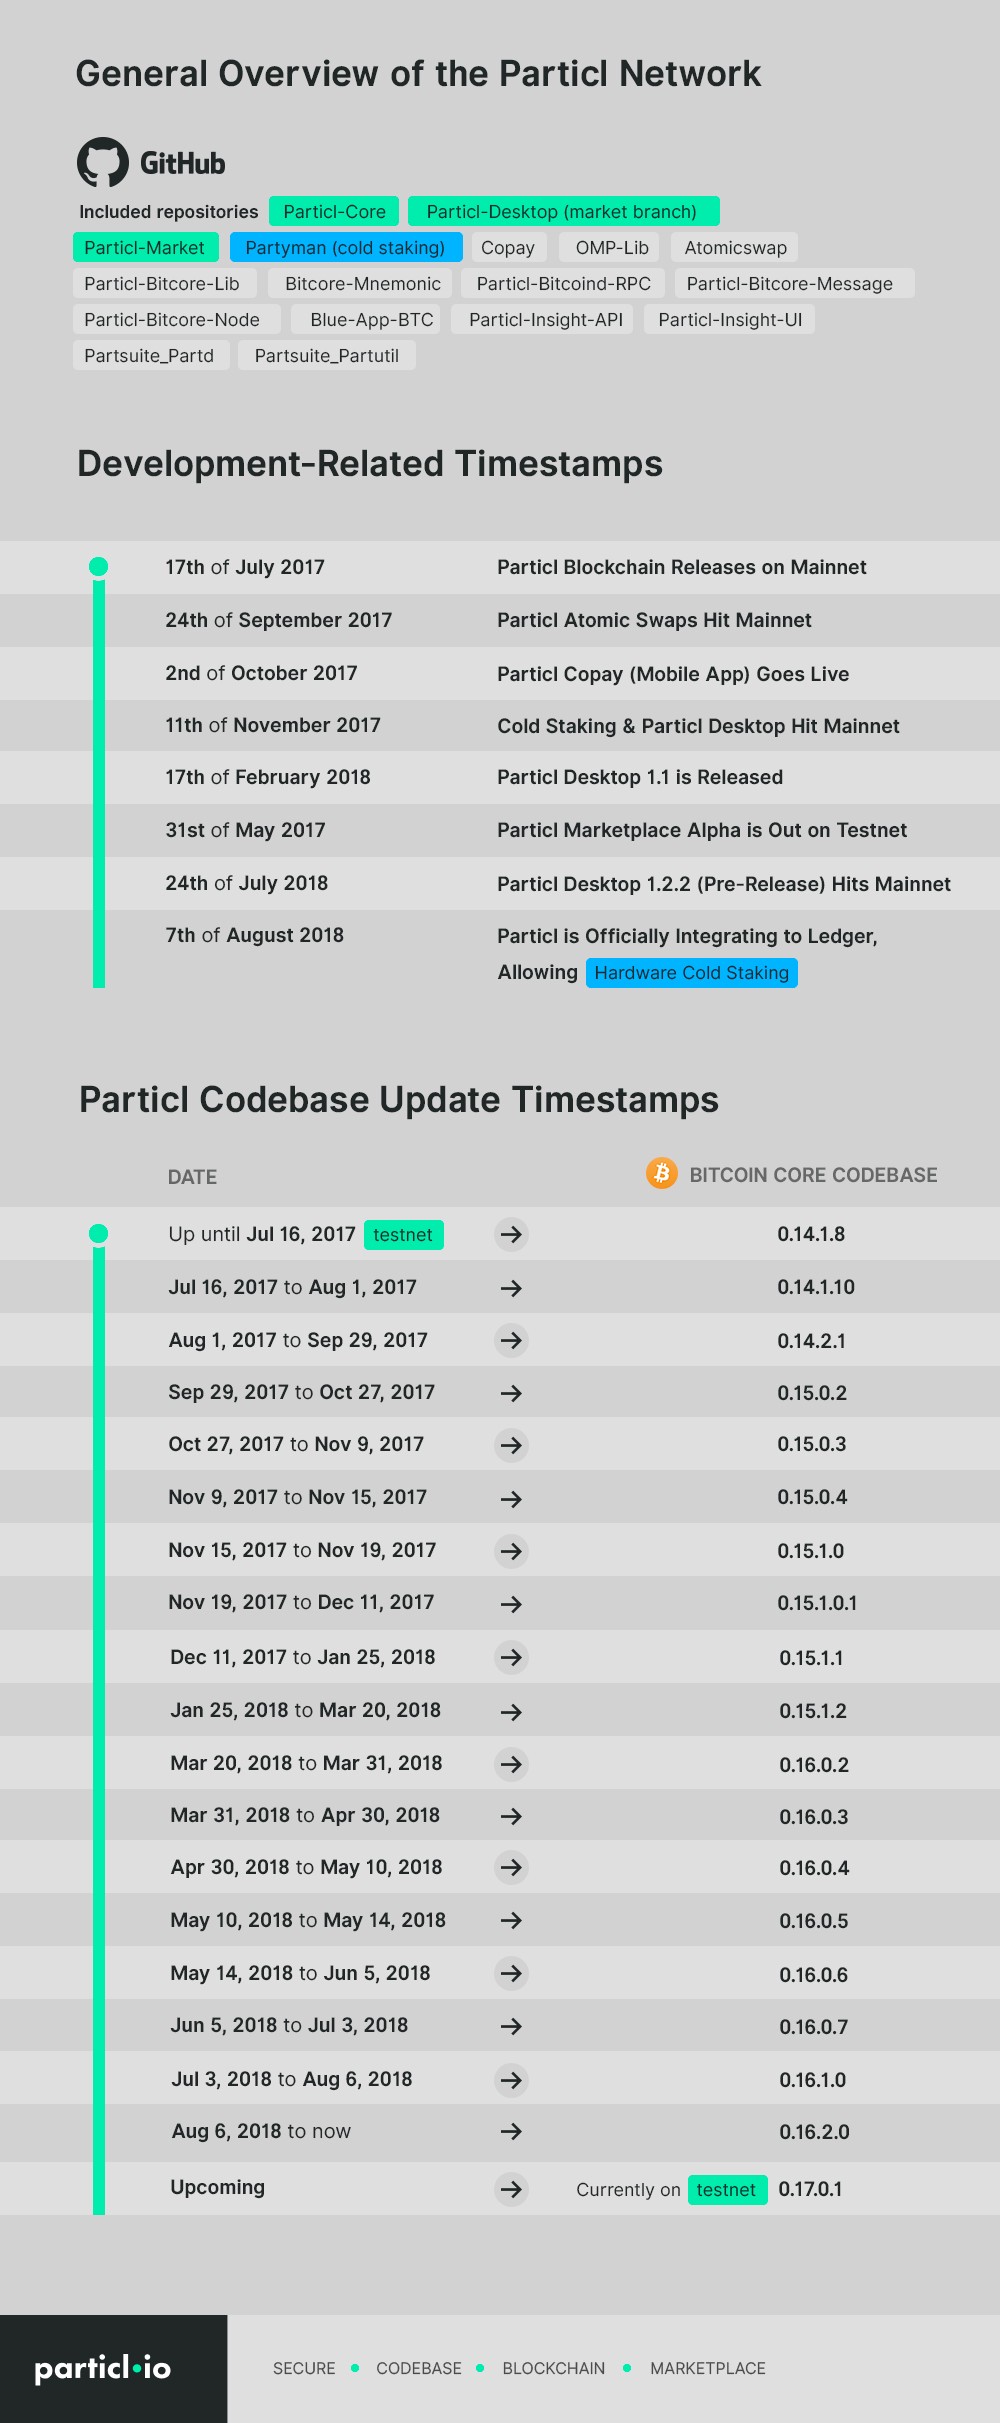Click the testnet badge near Jul 16, 2017
This screenshot has width=1000, height=2423.
tap(403, 1235)
